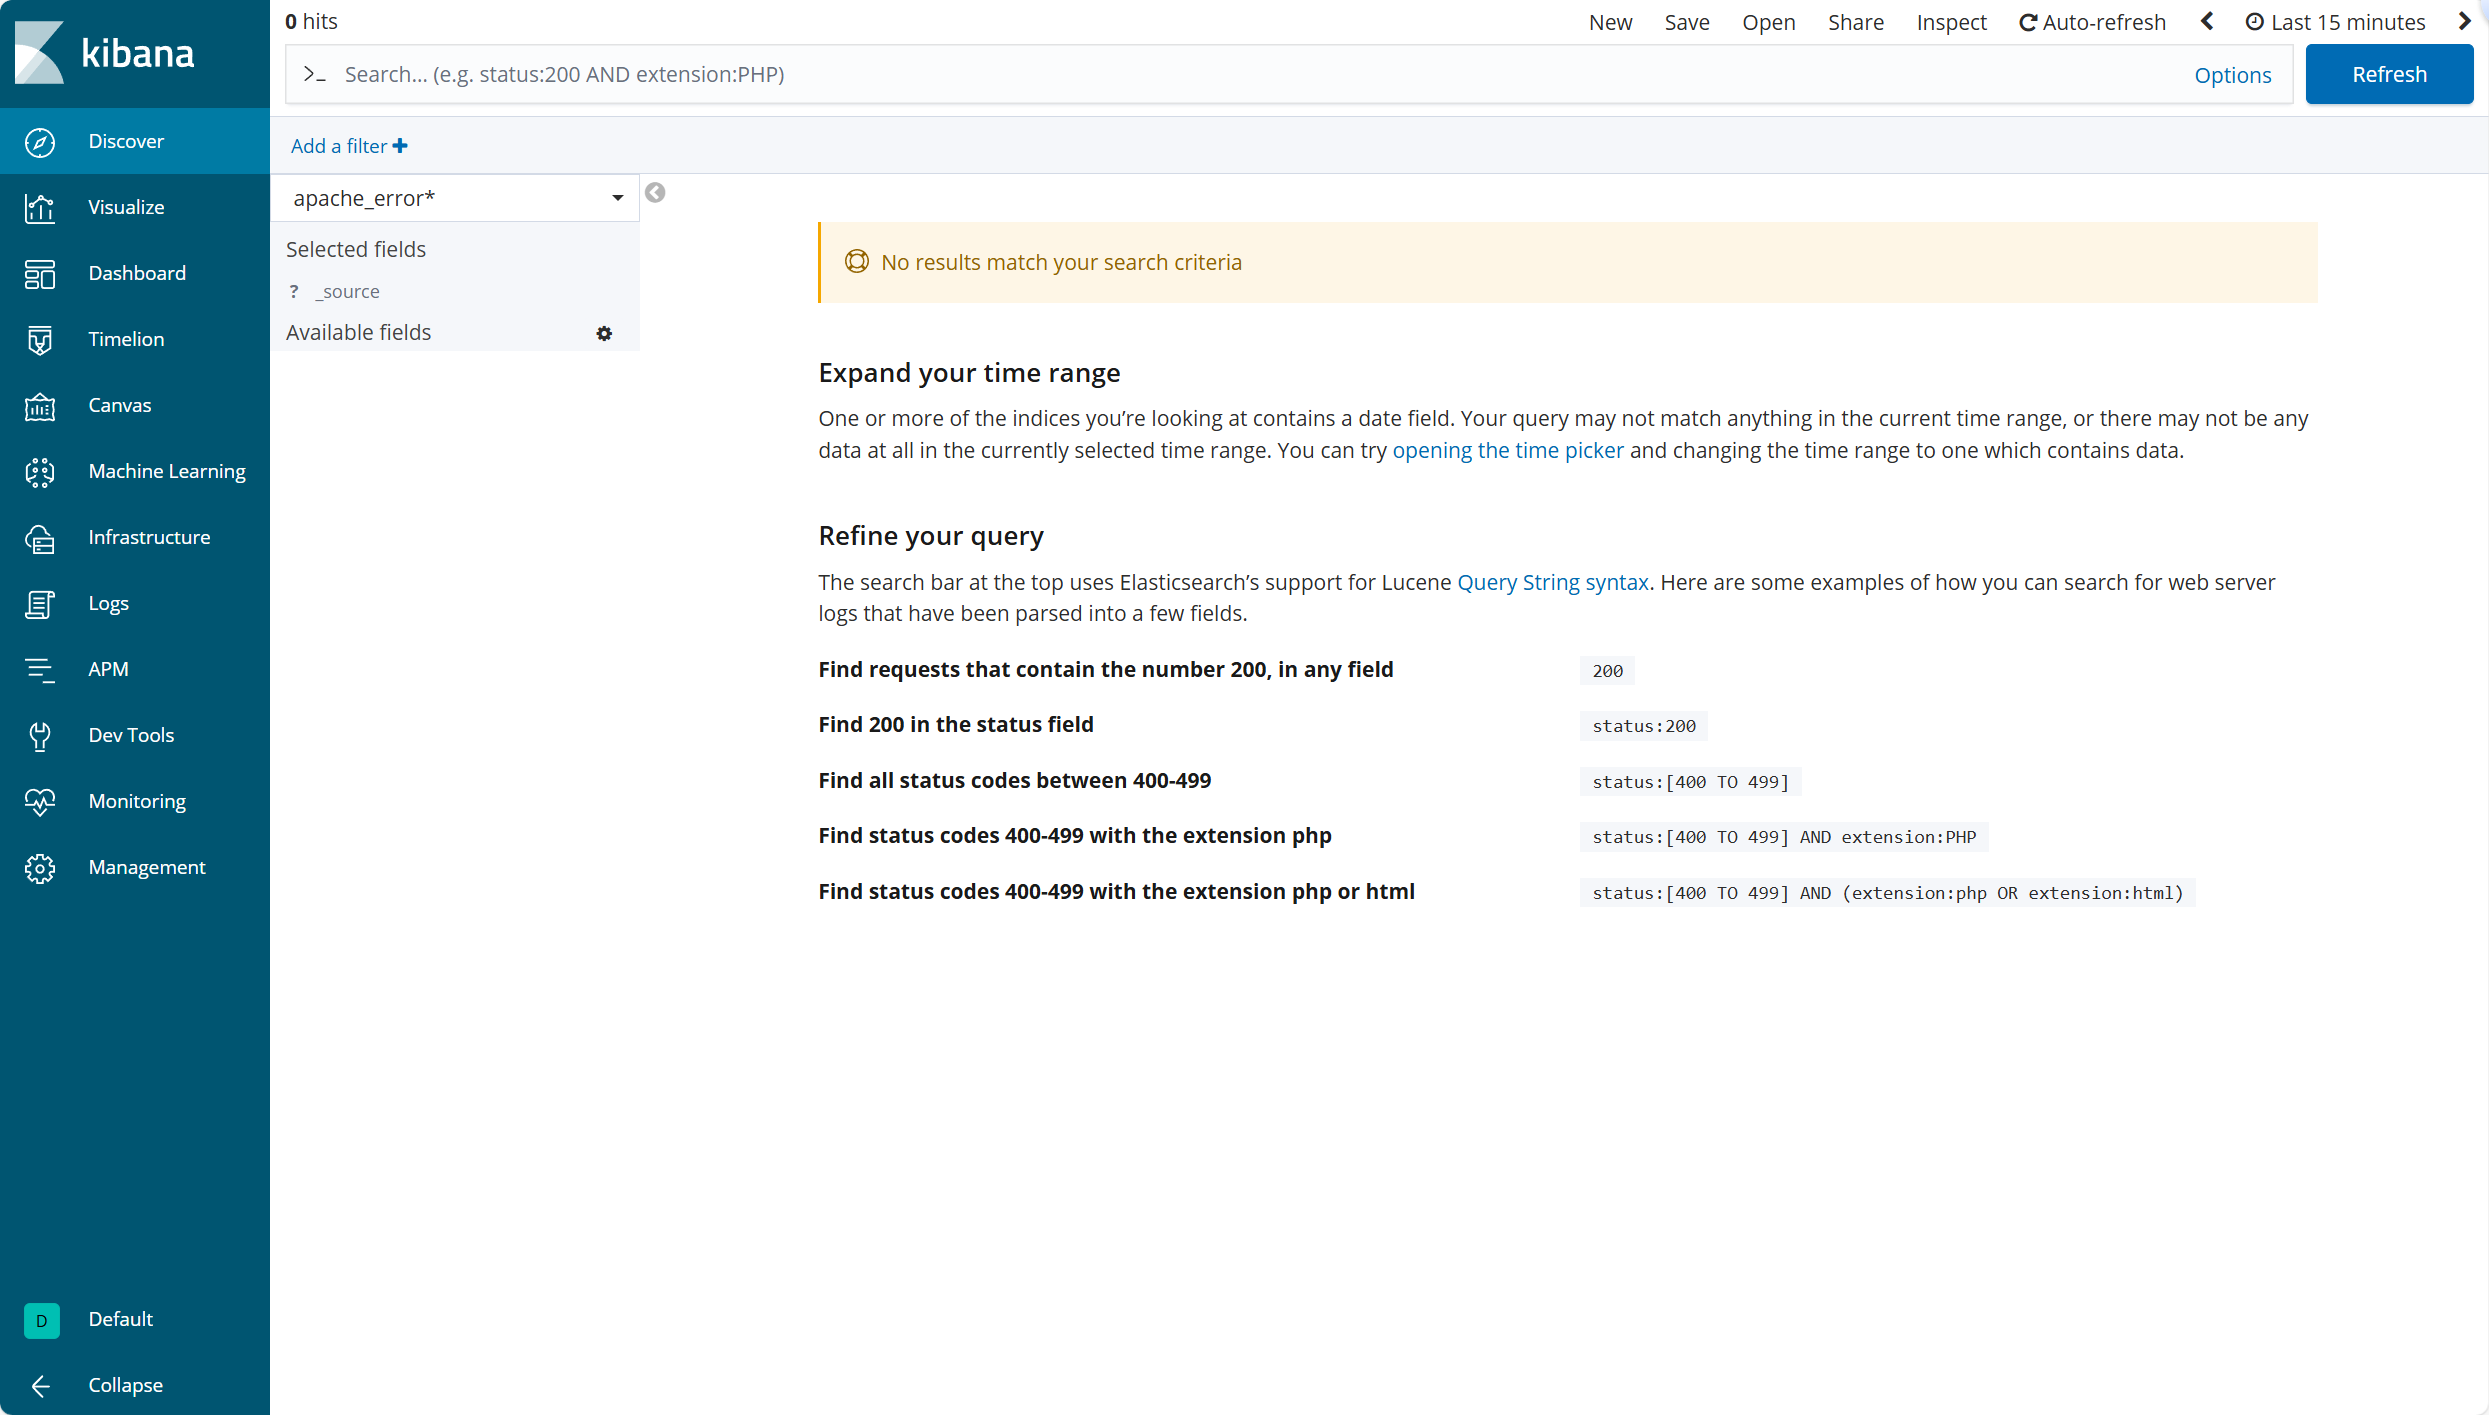Open the Management gear icon
The height and width of the screenshot is (1415, 2489).
pyautogui.click(x=40, y=868)
